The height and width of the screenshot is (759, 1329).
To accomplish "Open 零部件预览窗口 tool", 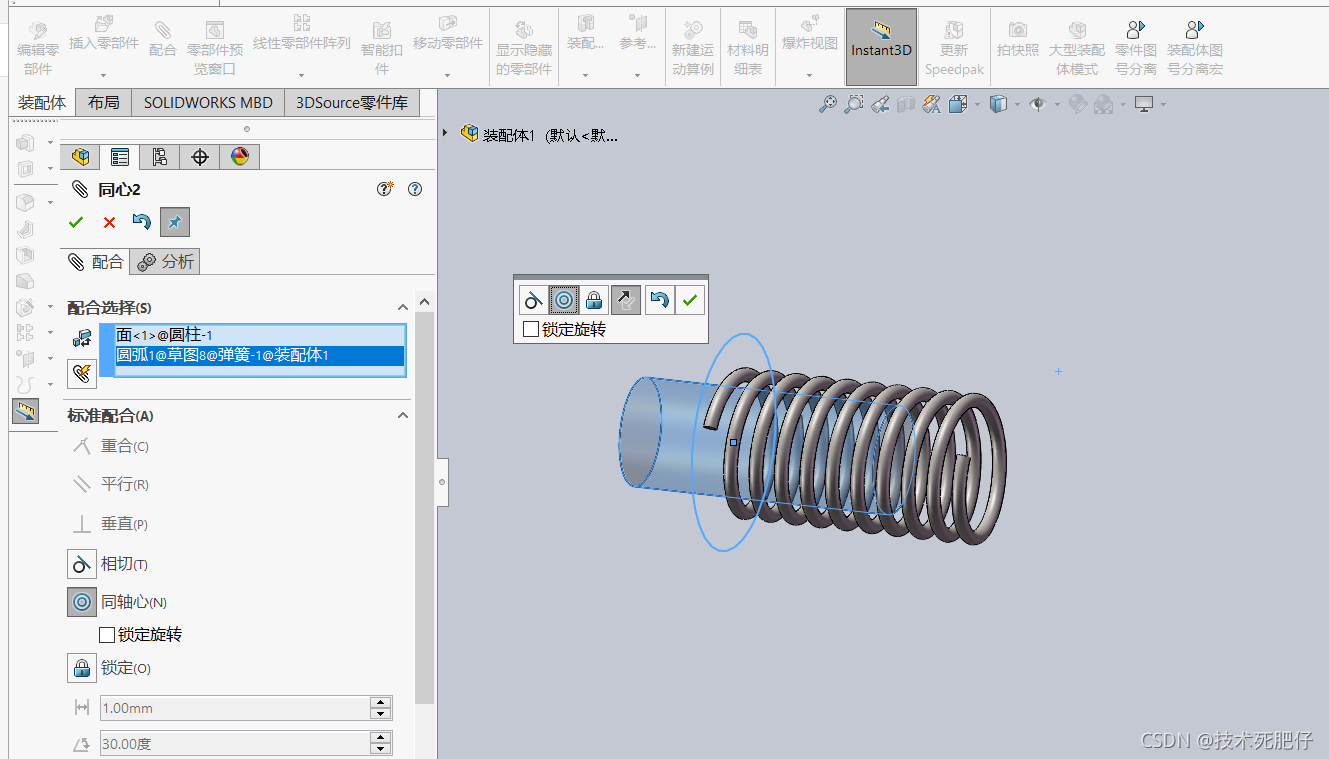I will pyautogui.click(x=215, y=48).
